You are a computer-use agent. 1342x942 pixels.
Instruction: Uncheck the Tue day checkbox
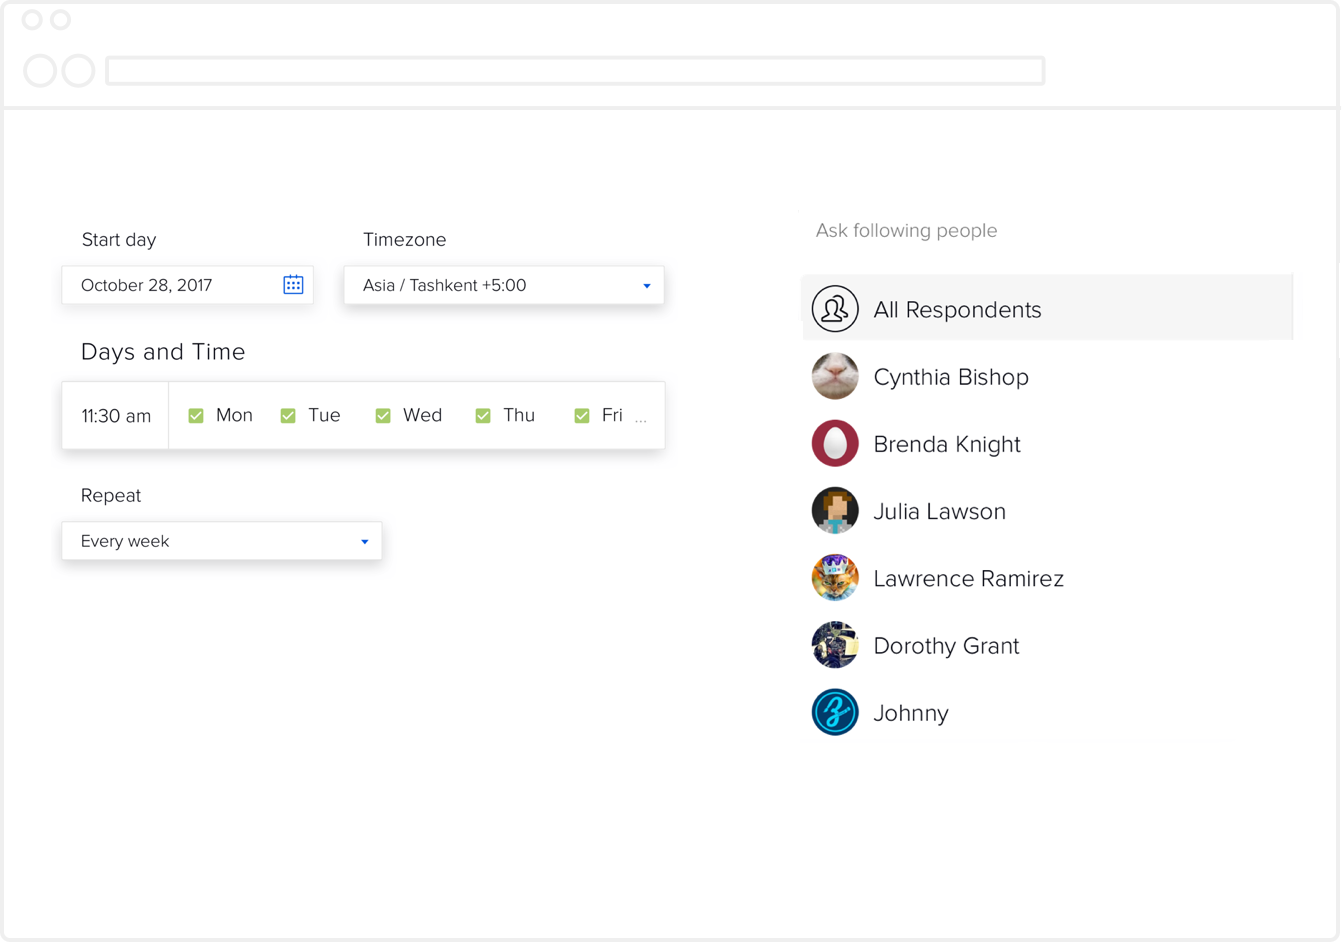pyautogui.click(x=288, y=415)
